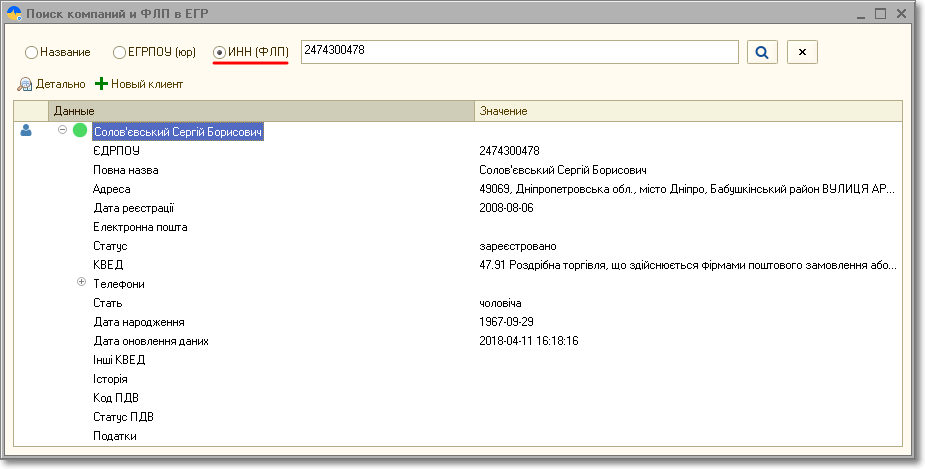
Task: Collapse the Солов'євський Сергій Борисович node
Action: pyautogui.click(x=63, y=130)
